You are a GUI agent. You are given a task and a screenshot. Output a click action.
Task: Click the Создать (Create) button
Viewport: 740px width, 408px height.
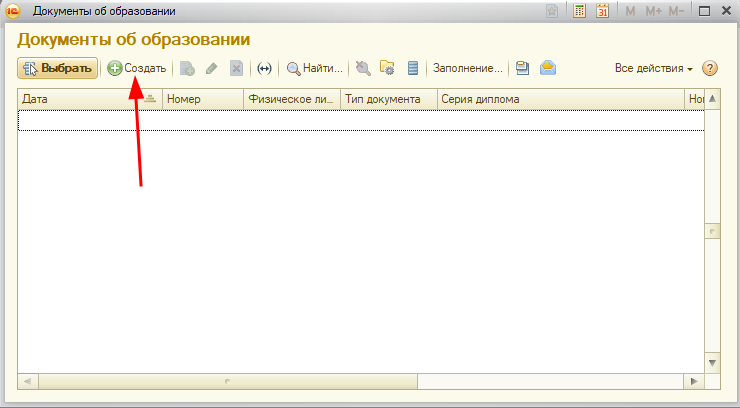tap(137, 68)
